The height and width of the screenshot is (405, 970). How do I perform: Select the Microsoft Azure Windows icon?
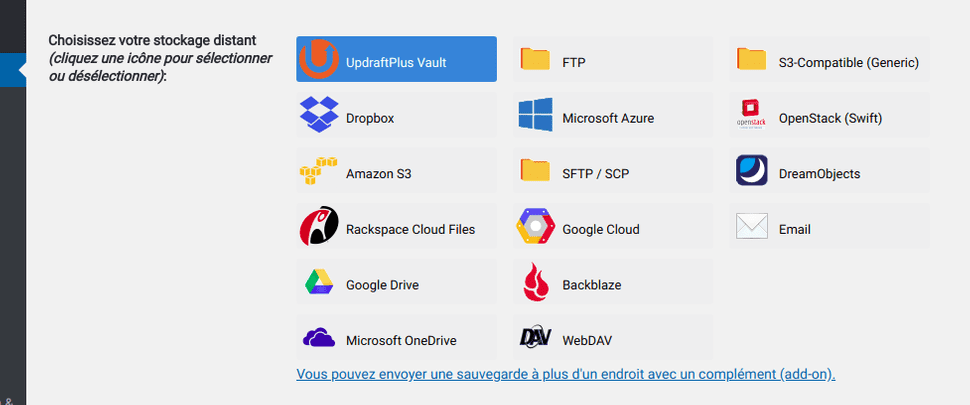tap(535, 116)
